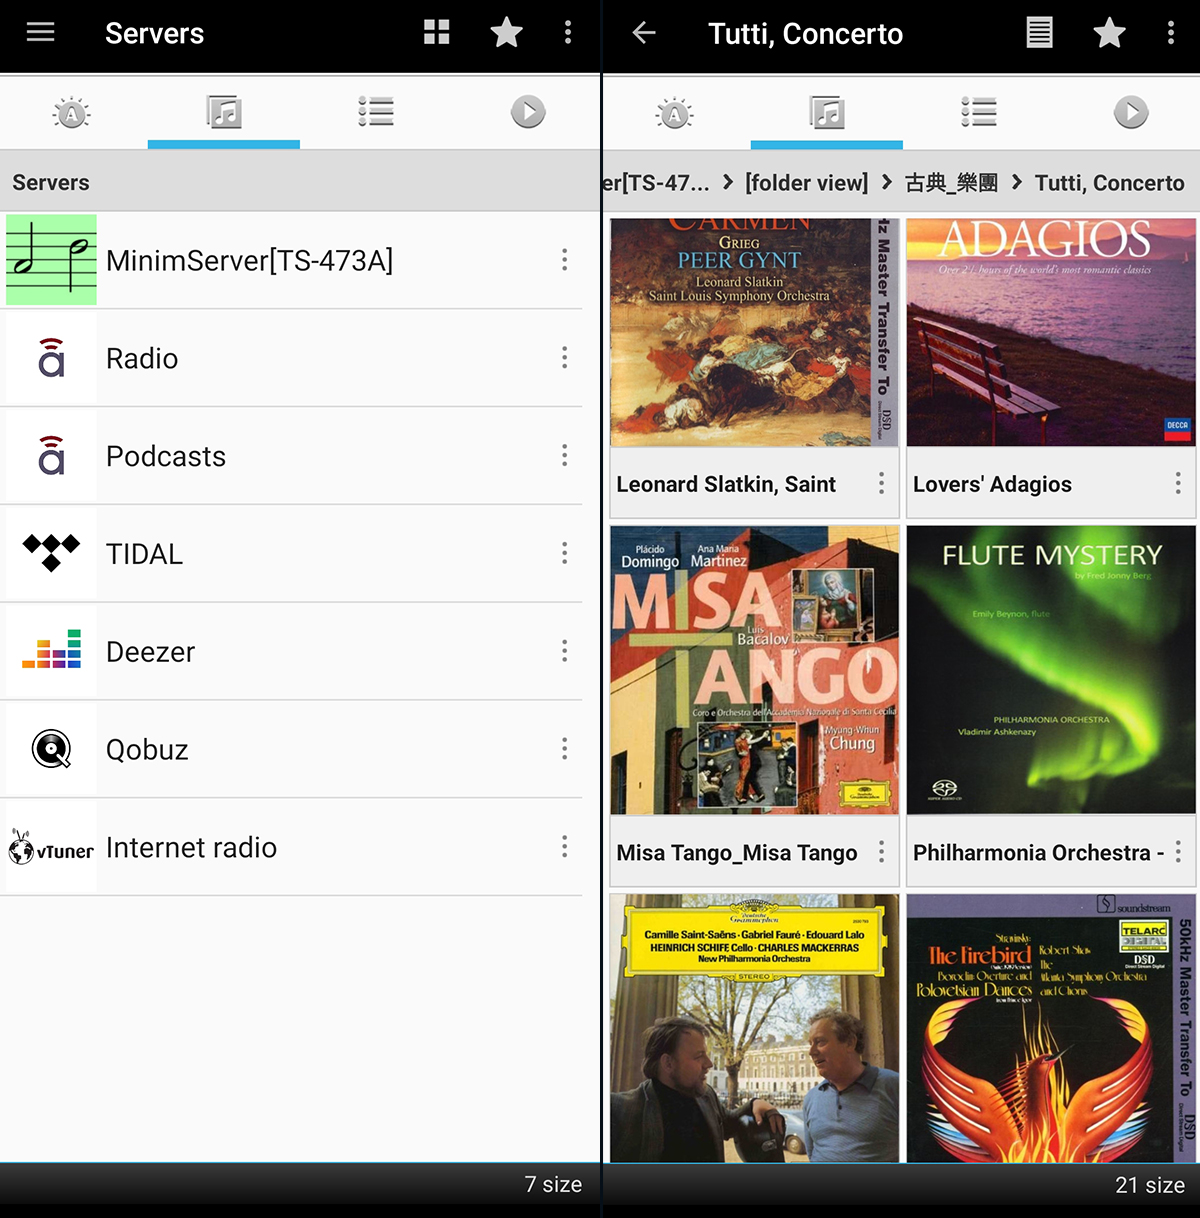Go to server breadcrumb er[TS-47...
This screenshot has width=1200, height=1218.
(x=656, y=183)
